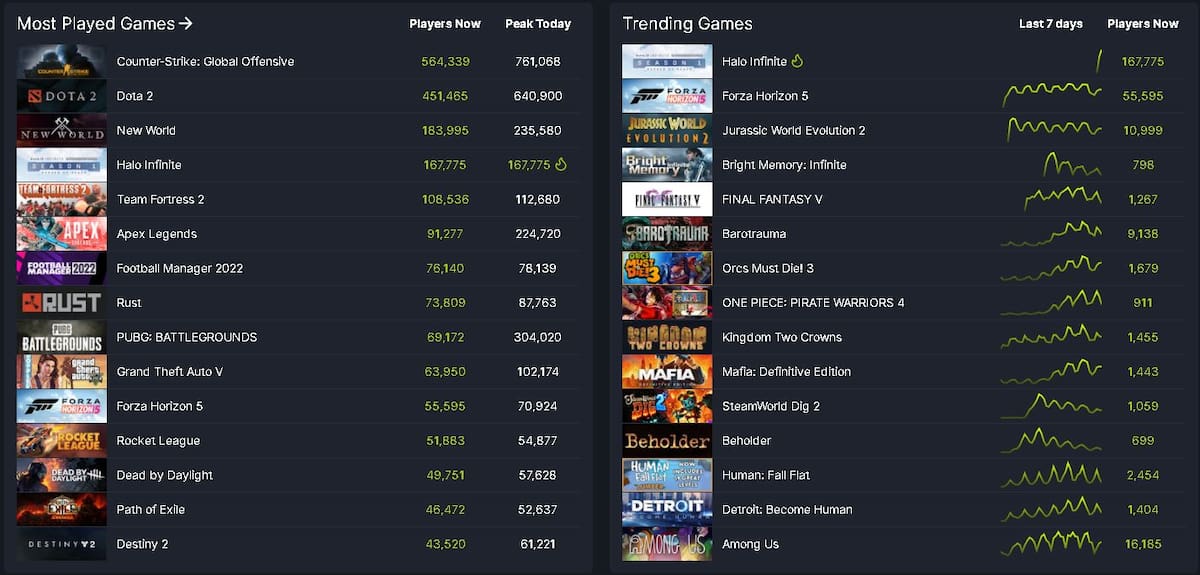Open the Dead by Daylight thumbnail
The image size is (1200, 575).
[x=61, y=476]
